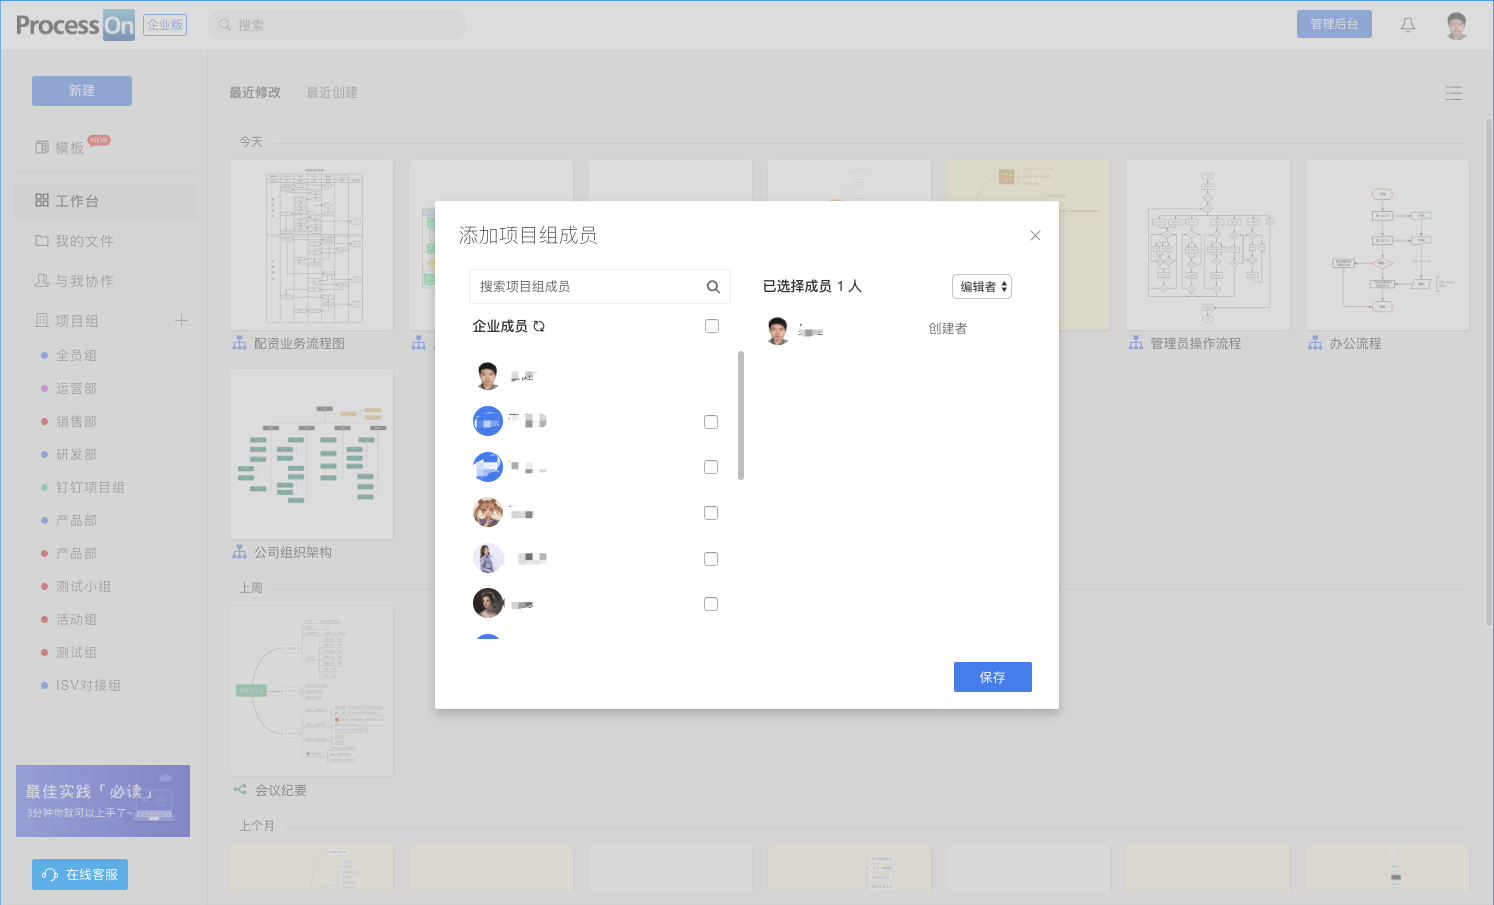The image size is (1494, 905).
Task: Click the 与我协作 collaboration icon
Action: (42, 281)
